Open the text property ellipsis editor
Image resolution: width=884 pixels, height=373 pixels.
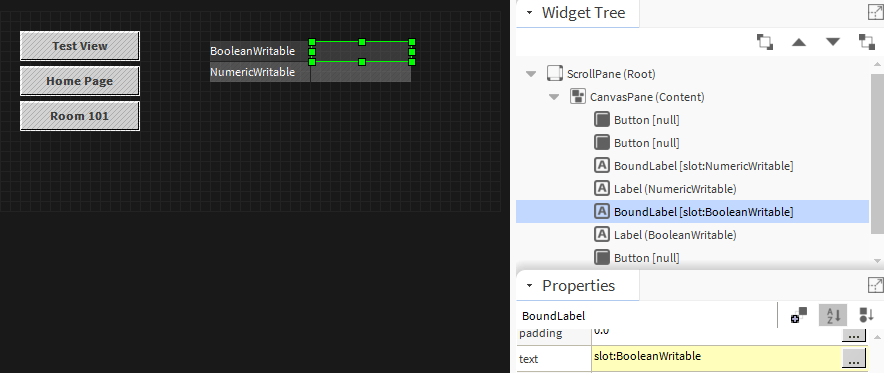[x=854, y=357]
